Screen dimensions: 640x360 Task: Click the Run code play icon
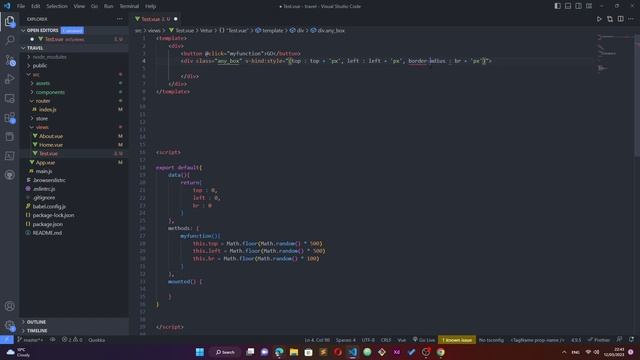[x=599, y=19]
